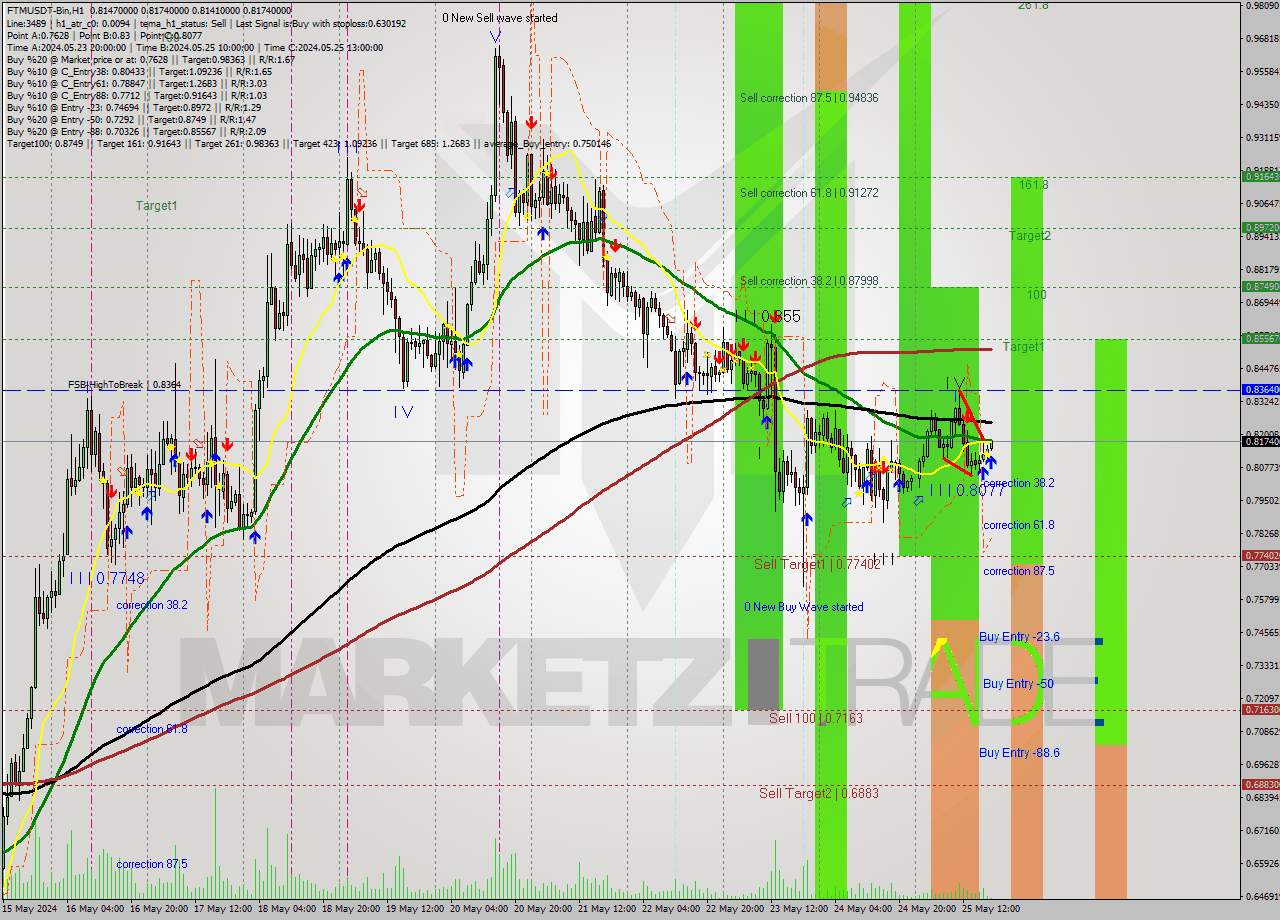The width and height of the screenshot is (1280, 920).
Task: Click the 'FSB:HighToBreak | 0.8364' label
Action: click(x=124, y=384)
